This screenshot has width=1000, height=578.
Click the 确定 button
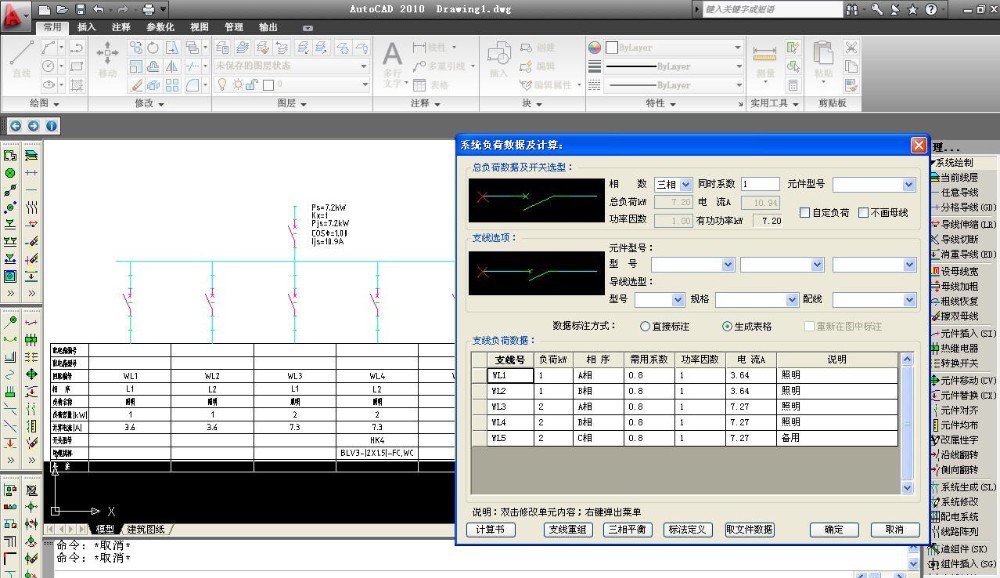coord(834,530)
